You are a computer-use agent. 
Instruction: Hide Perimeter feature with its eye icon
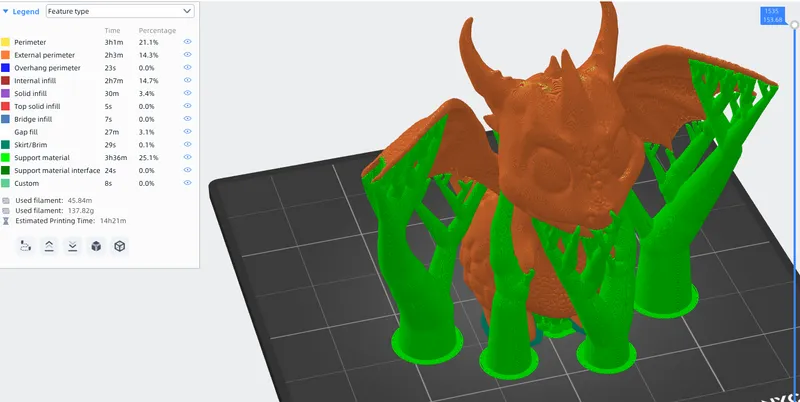(x=187, y=42)
